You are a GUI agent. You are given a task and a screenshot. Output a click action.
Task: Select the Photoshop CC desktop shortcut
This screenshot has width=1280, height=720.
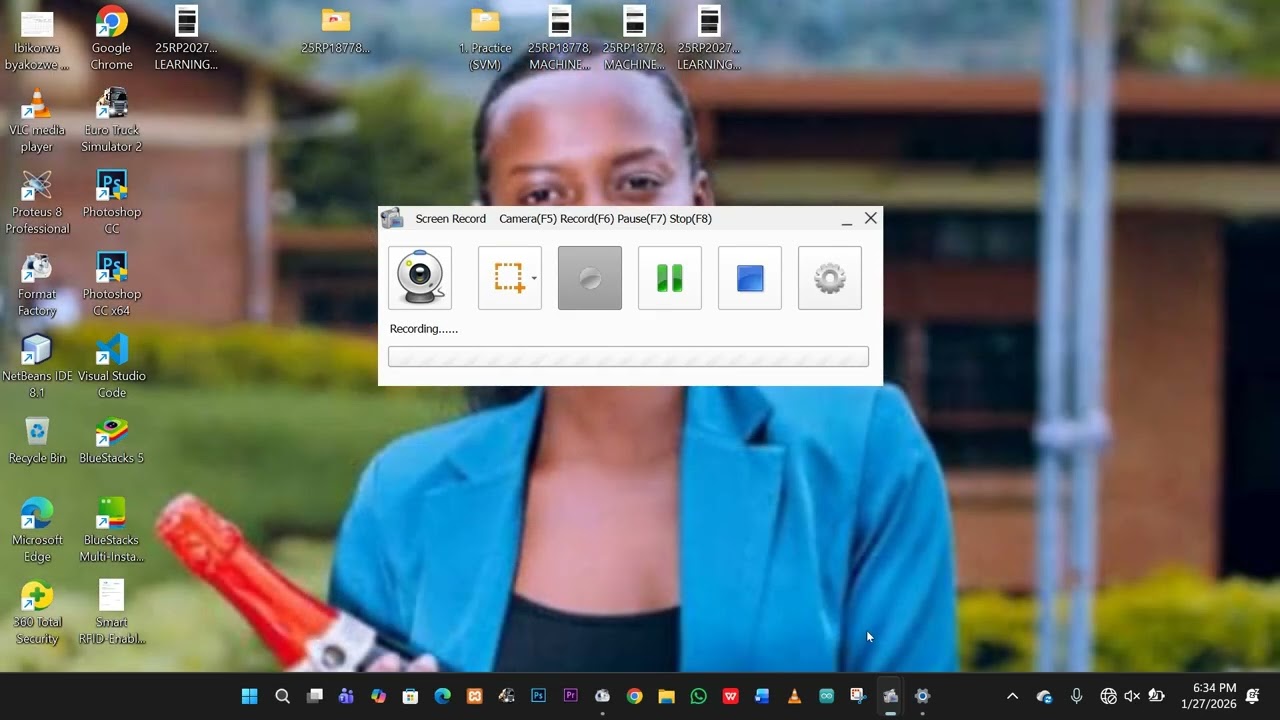point(111,203)
